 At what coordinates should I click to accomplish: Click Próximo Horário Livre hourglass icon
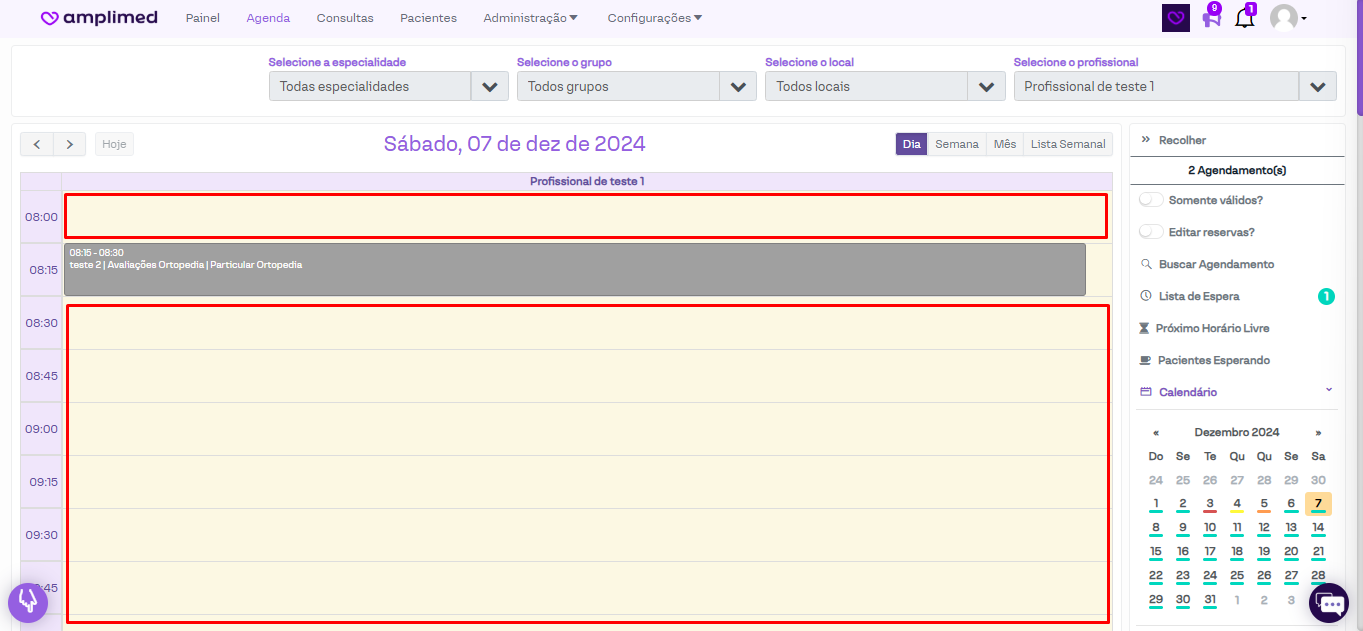coord(1145,328)
